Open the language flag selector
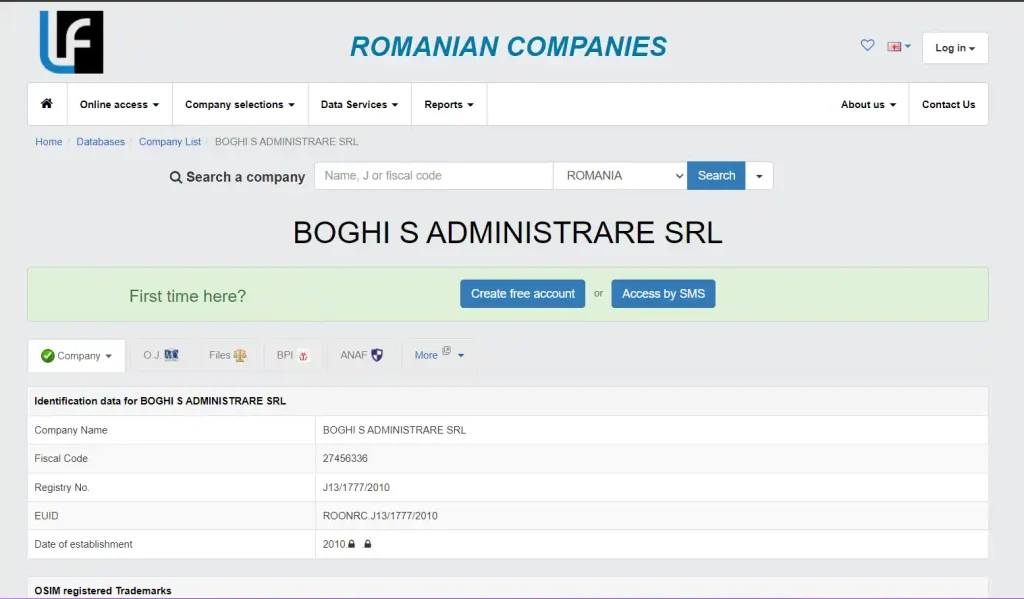This screenshot has height=599, width=1024. click(x=898, y=47)
